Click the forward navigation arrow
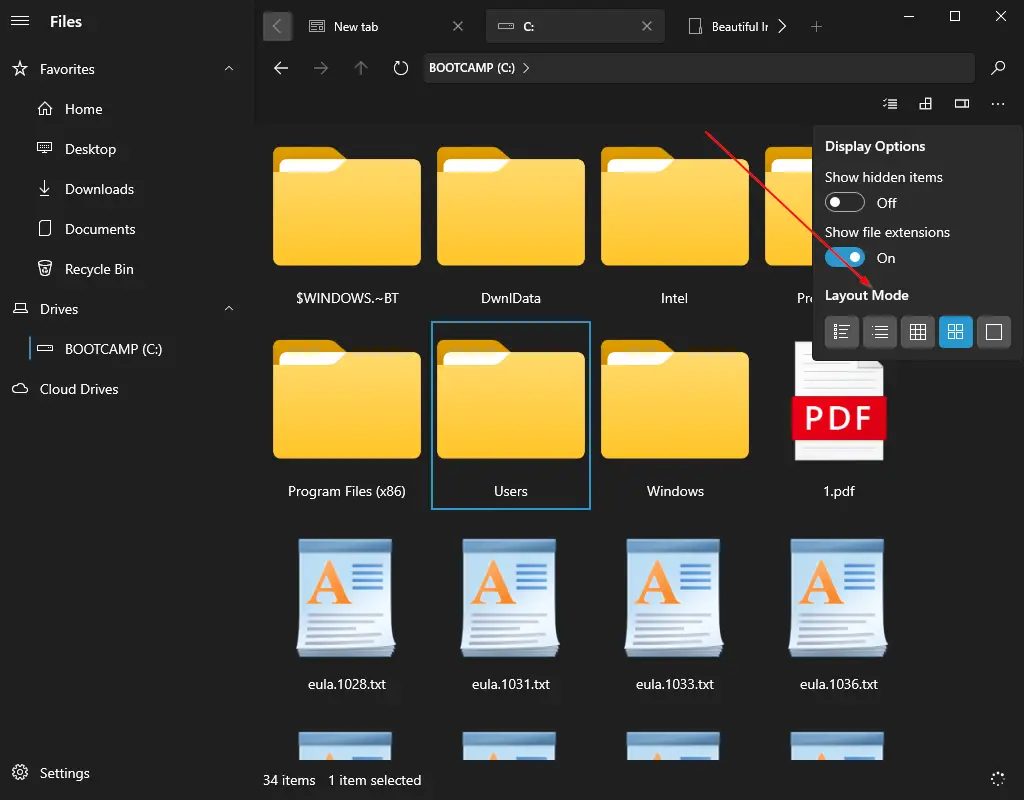The width and height of the screenshot is (1024, 800). [321, 68]
